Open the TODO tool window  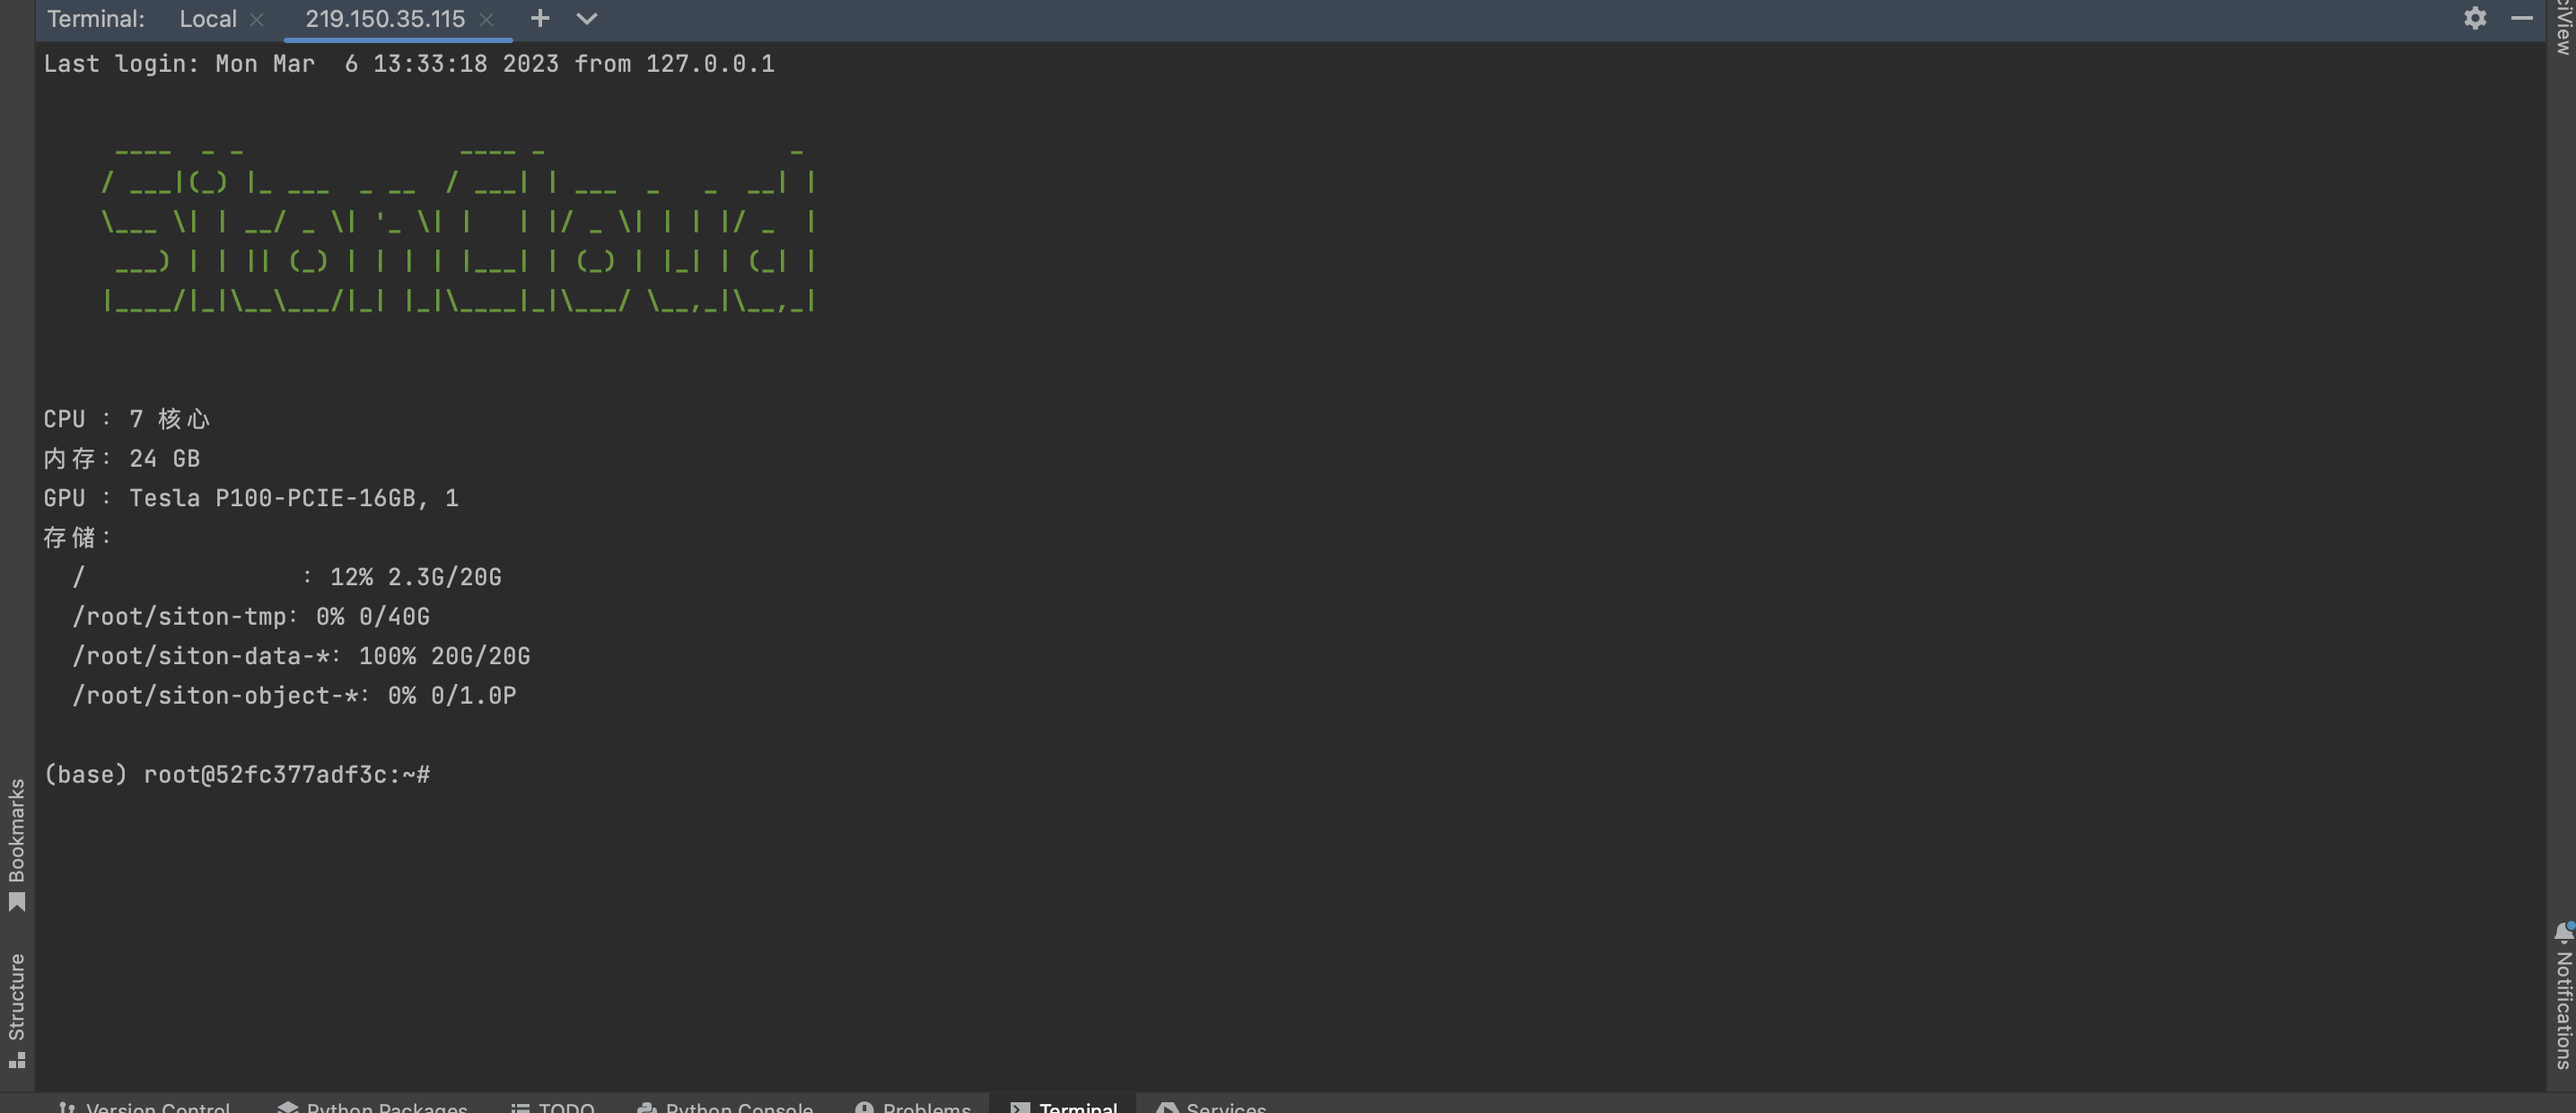pos(553,1106)
